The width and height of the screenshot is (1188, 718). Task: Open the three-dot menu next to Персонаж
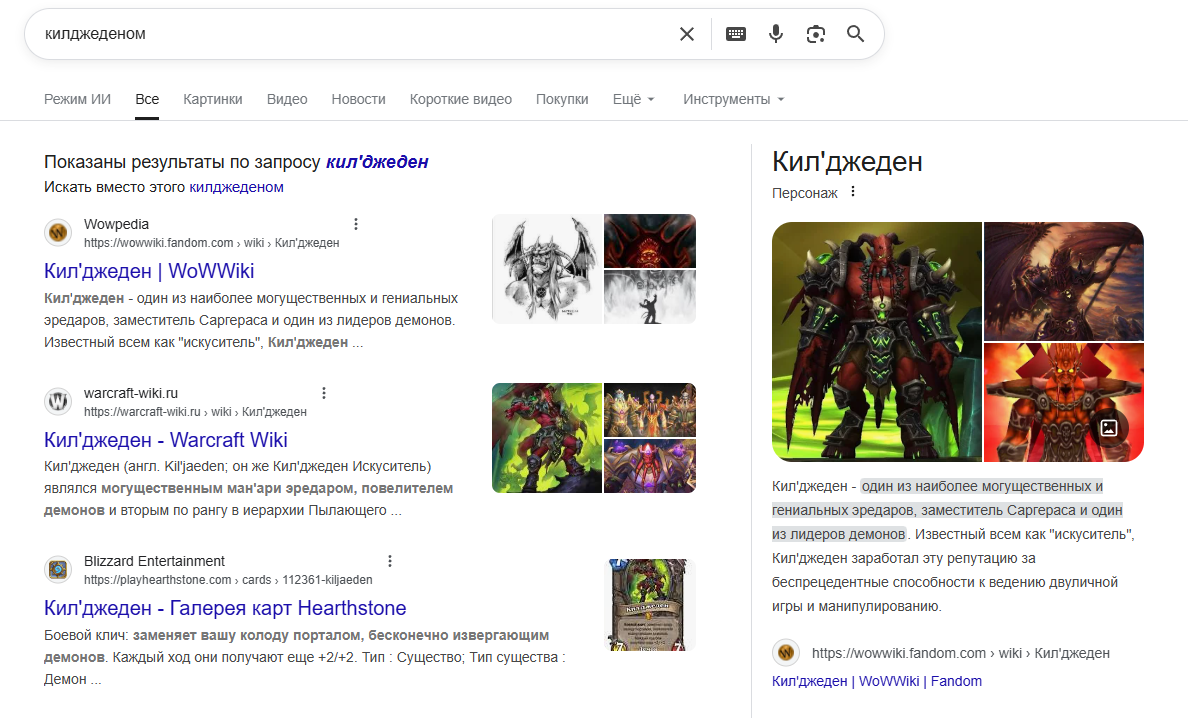853,192
